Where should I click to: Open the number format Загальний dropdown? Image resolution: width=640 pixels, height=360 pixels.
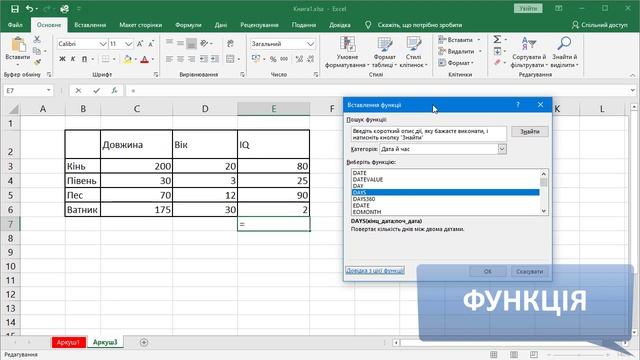click(310, 44)
